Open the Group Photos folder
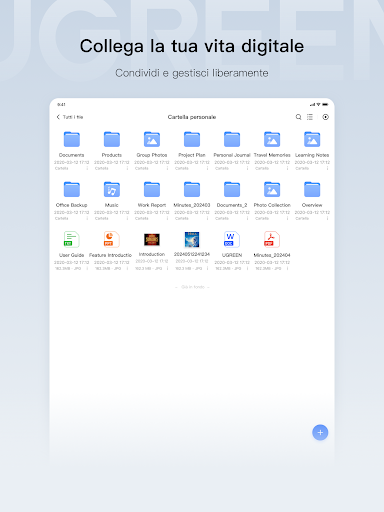Image resolution: width=384 pixels, height=512 pixels. pyautogui.click(x=152, y=140)
